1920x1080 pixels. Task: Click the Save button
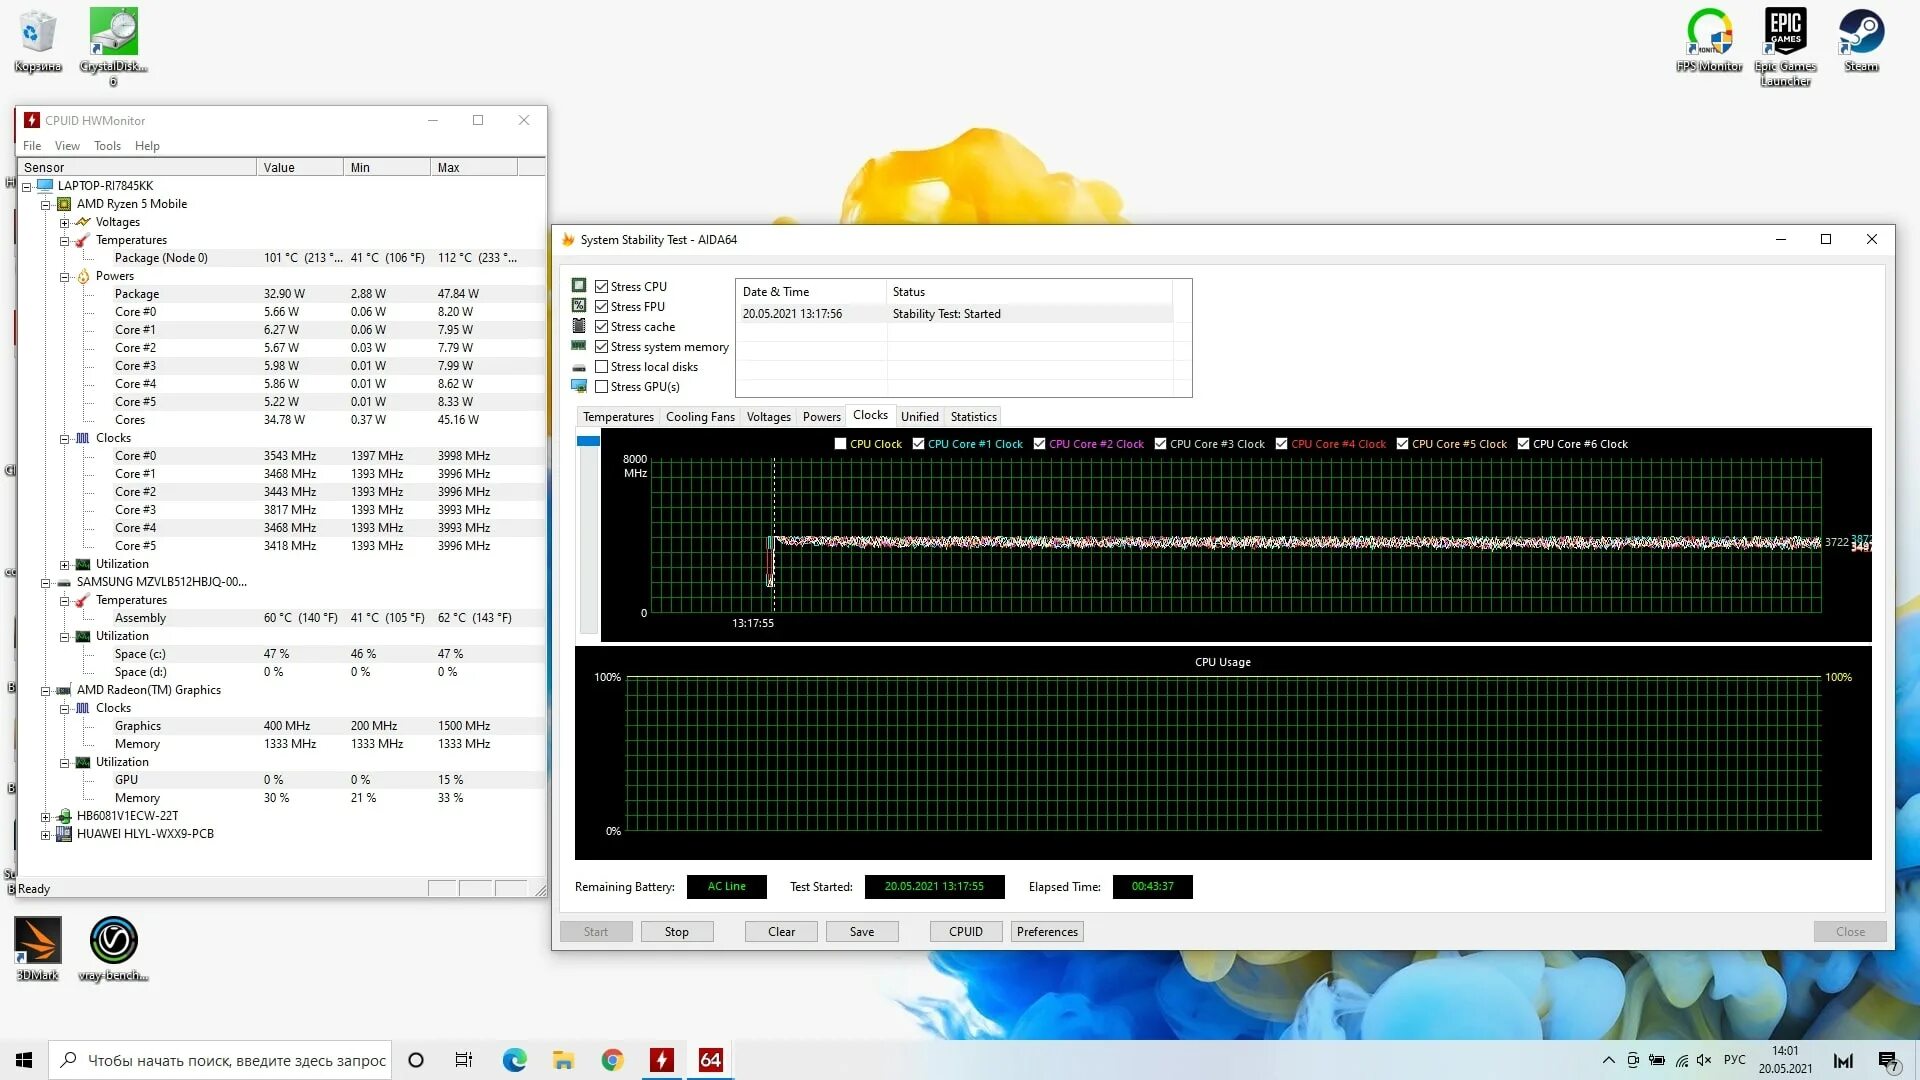coord(862,932)
